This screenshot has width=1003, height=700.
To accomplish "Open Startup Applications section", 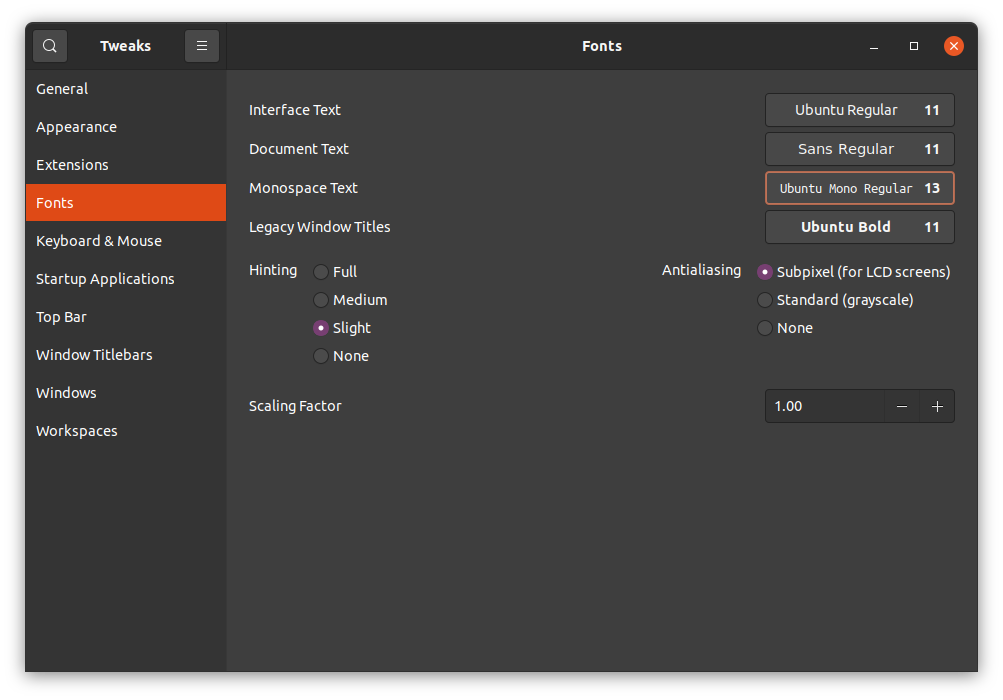I will pos(126,279).
